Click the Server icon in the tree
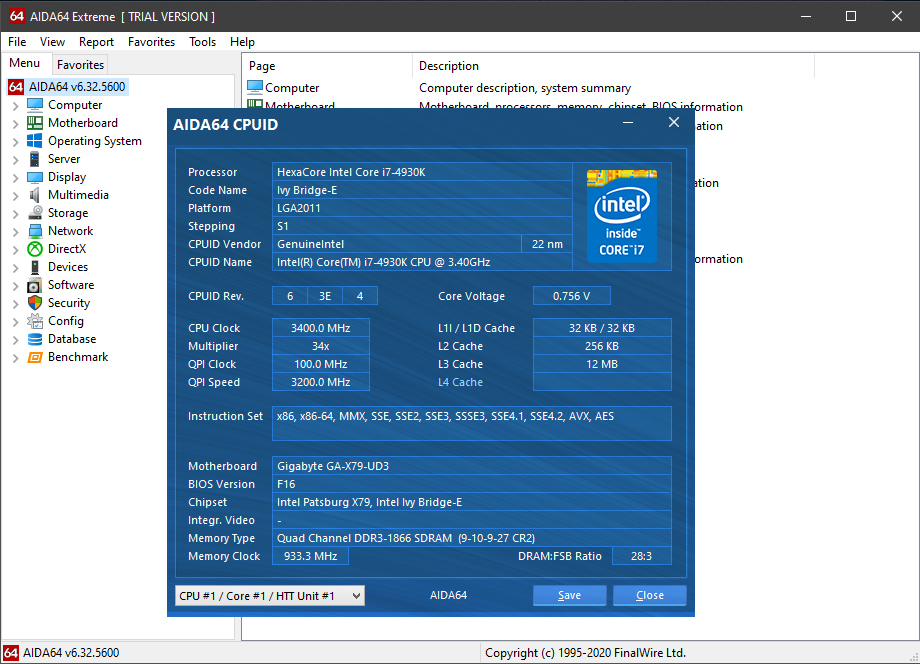The width and height of the screenshot is (920, 664). coord(35,159)
